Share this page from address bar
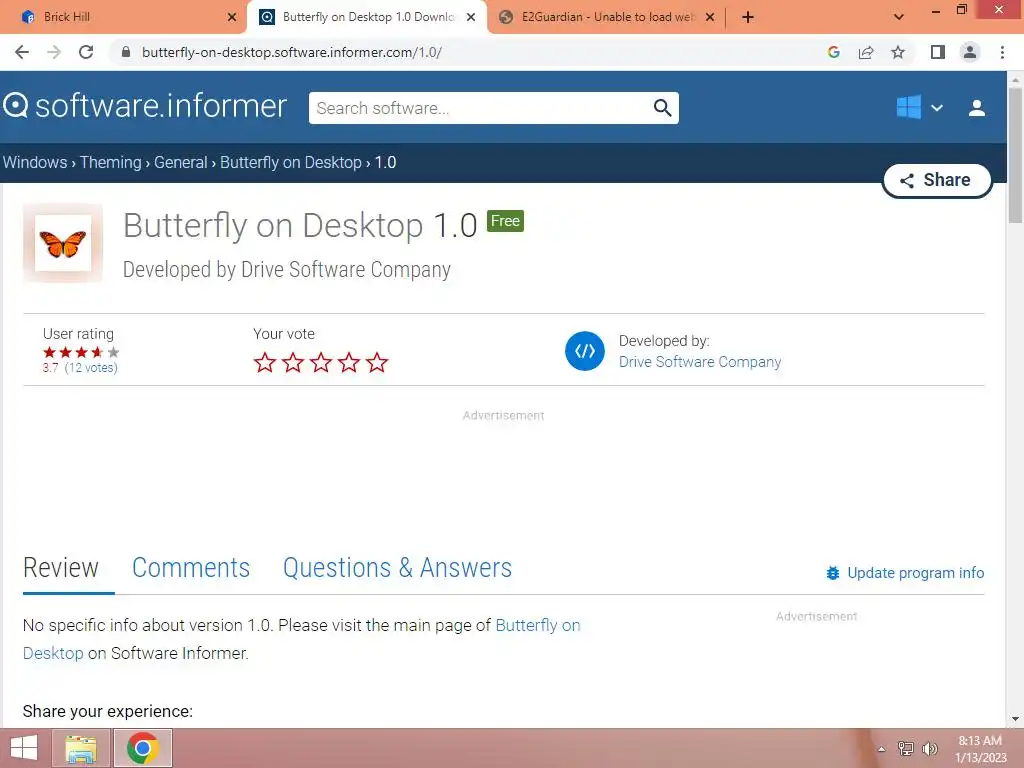The height and width of the screenshot is (768, 1024). pos(866,52)
